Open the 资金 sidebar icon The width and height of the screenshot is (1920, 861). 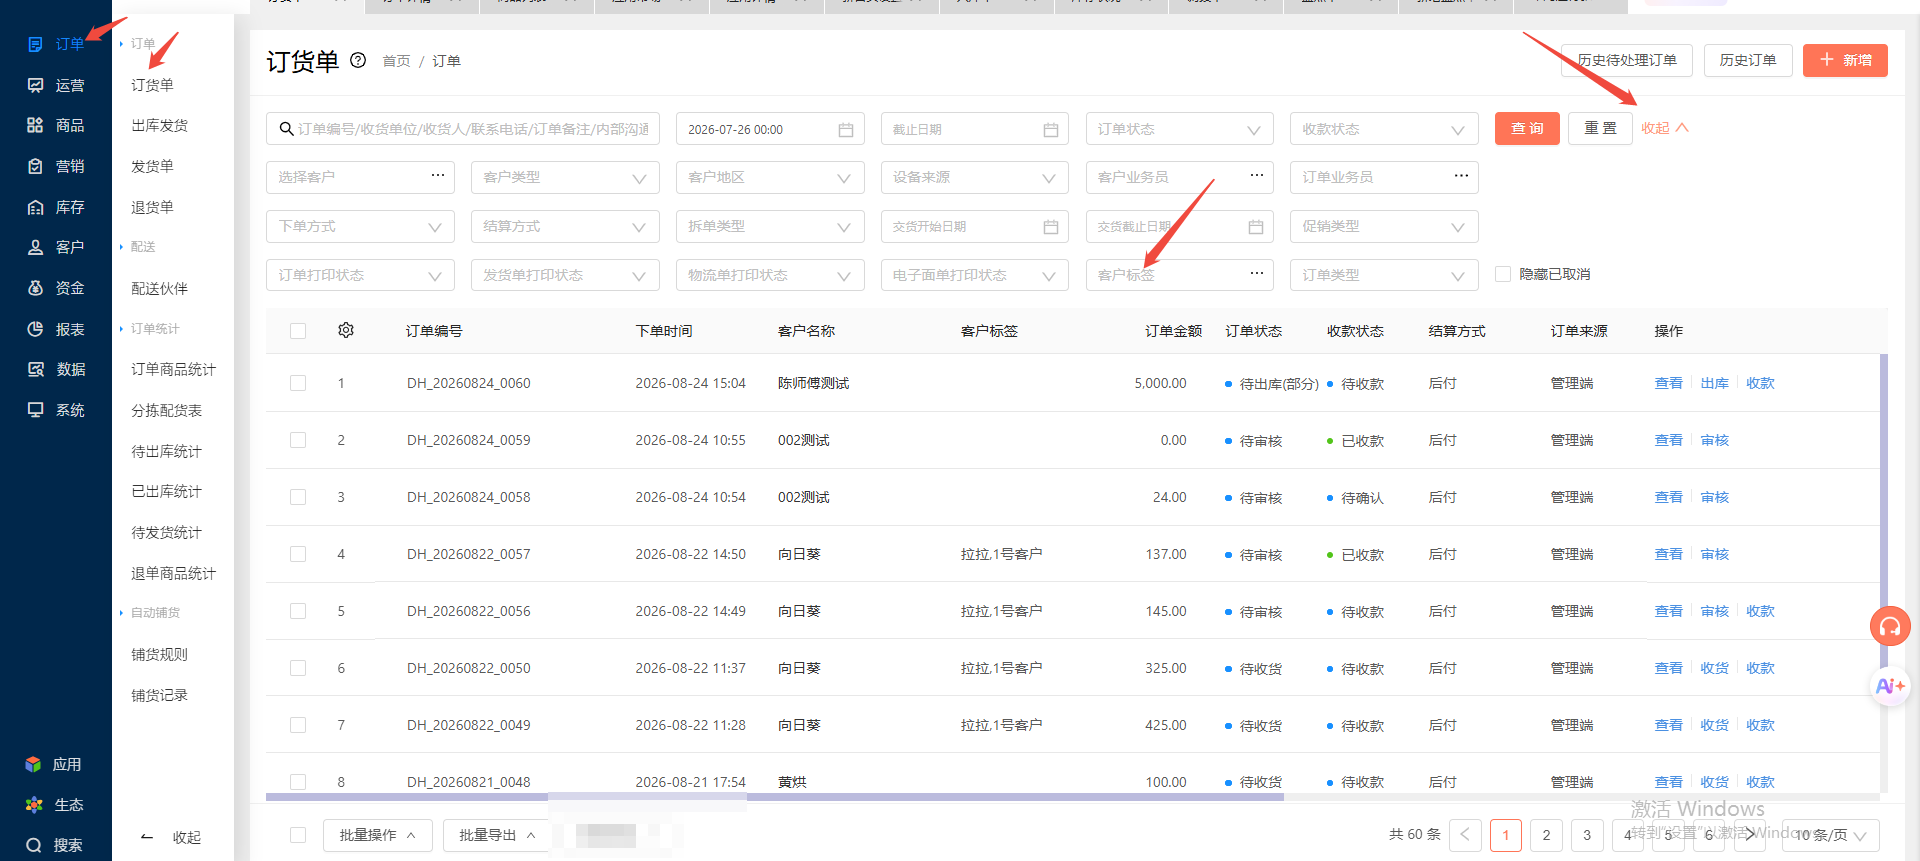pyautogui.click(x=35, y=288)
